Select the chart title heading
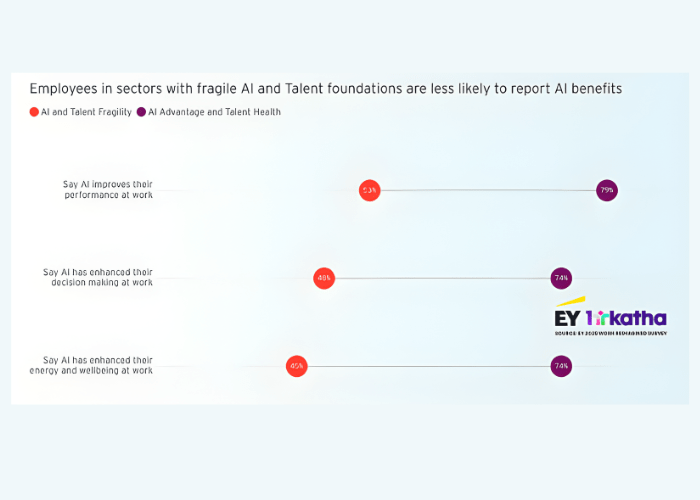Image resolution: width=700 pixels, height=500 pixels. [325, 89]
